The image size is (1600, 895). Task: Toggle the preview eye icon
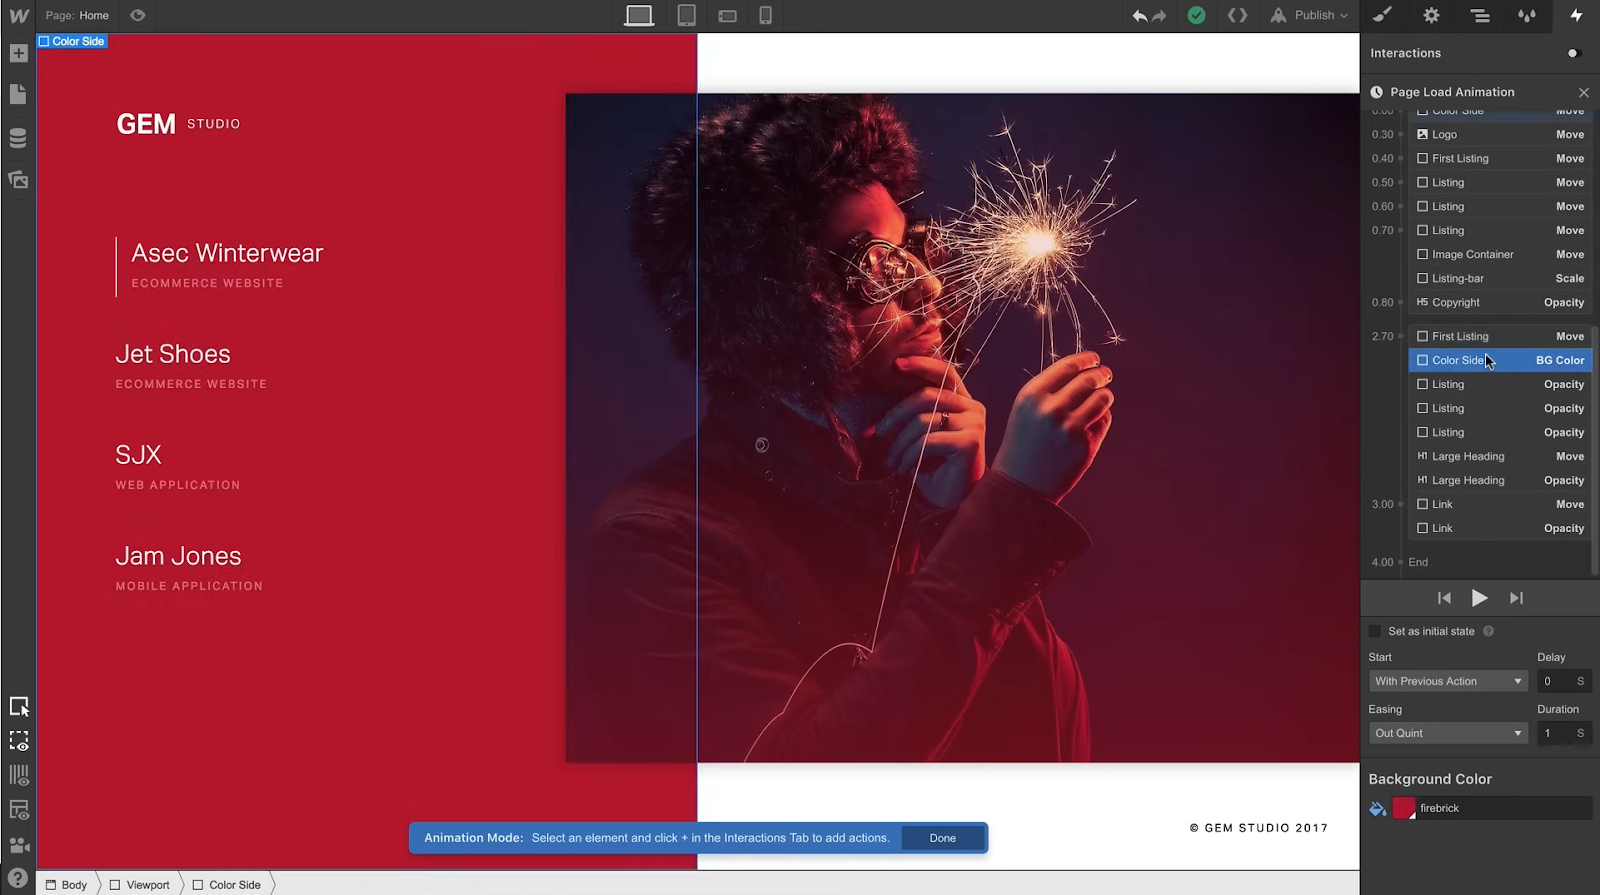coord(138,15)
